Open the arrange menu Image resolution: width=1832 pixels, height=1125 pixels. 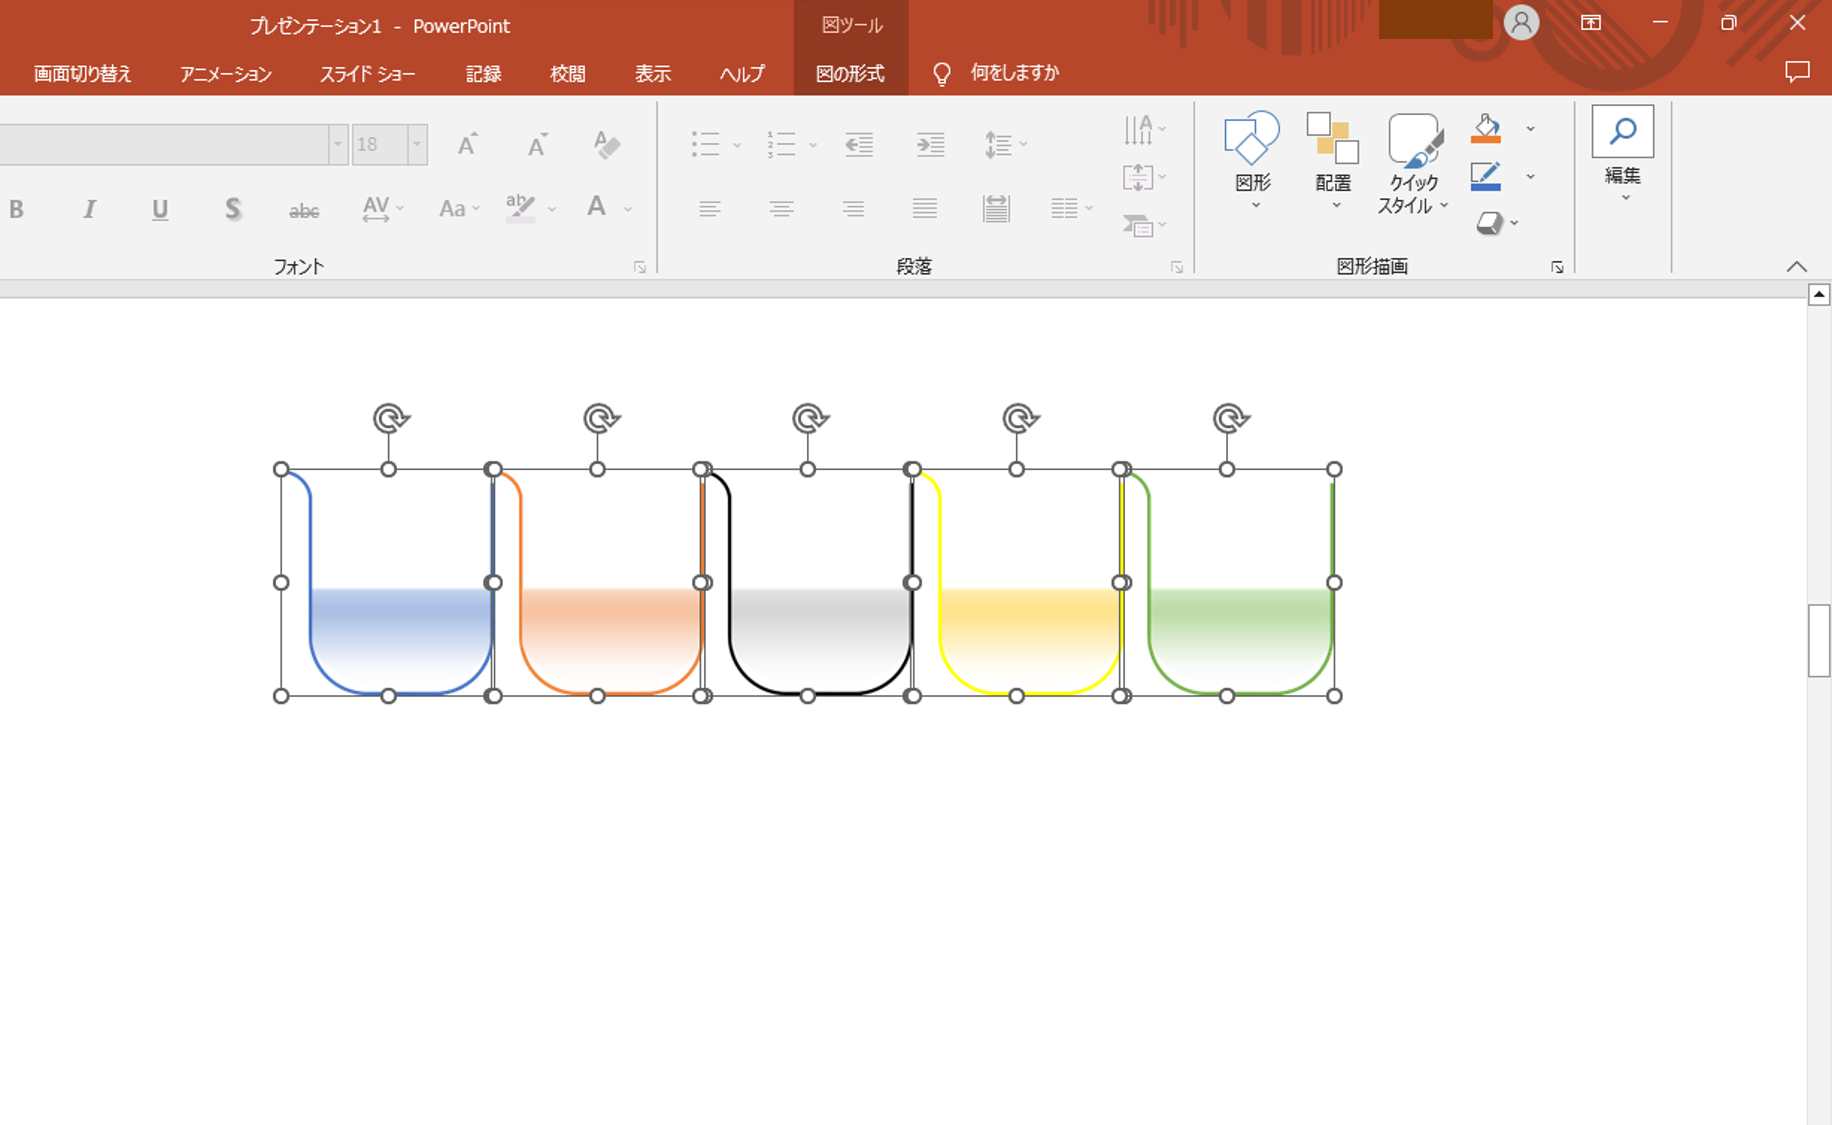(1333, 160)
